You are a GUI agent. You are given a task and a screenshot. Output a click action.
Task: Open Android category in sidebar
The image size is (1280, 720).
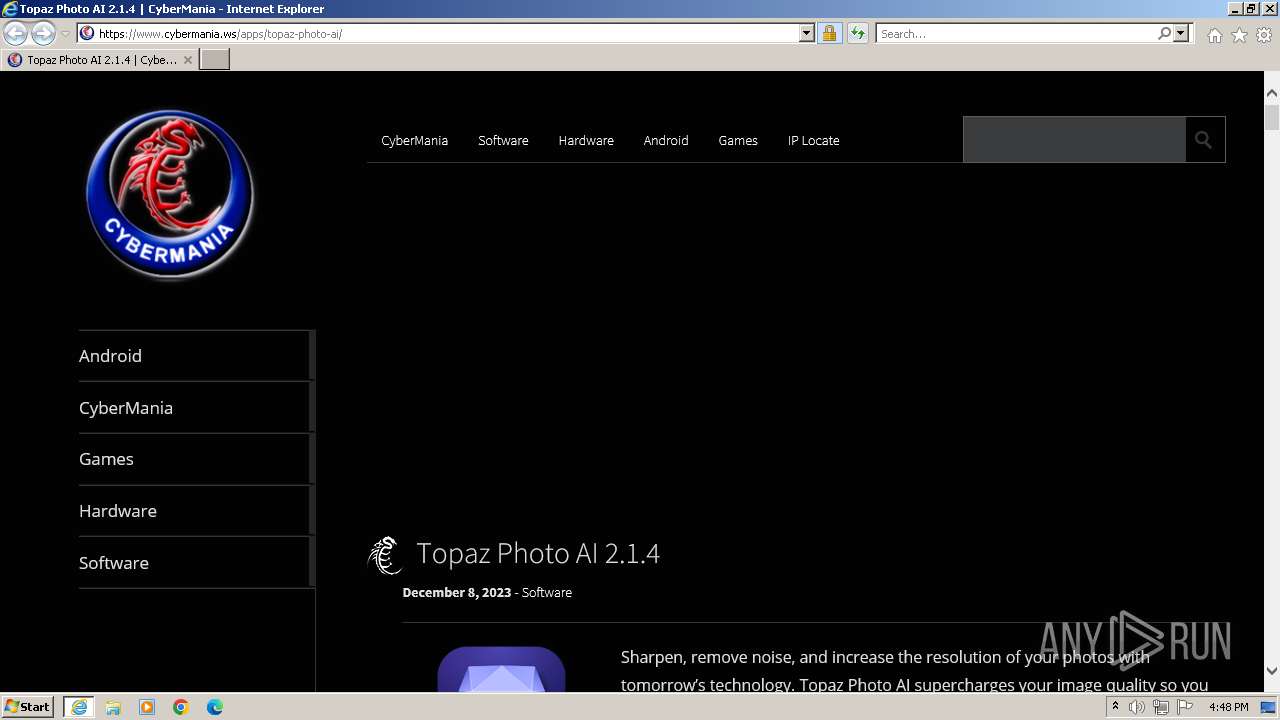tap(110, 356)
